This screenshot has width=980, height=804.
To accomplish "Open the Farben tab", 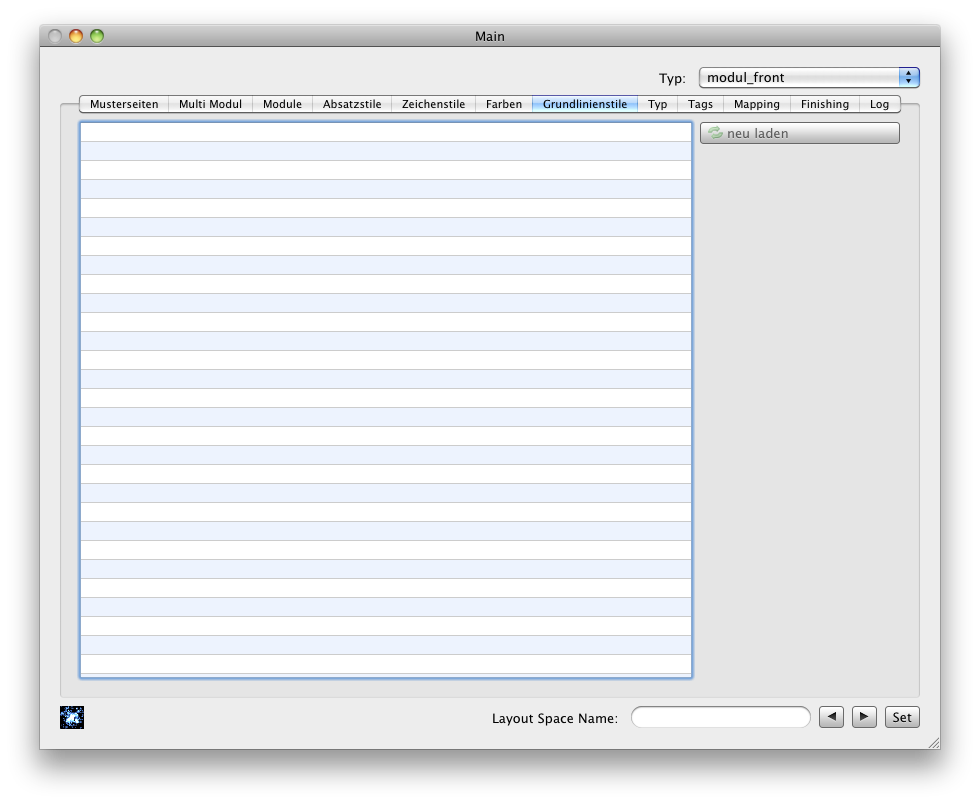I will click(x=504, y=104).
